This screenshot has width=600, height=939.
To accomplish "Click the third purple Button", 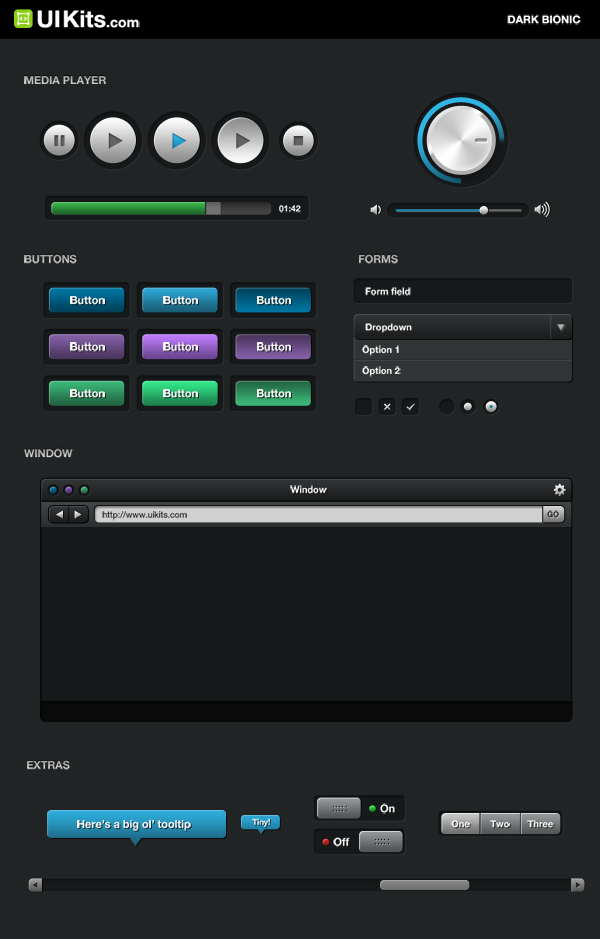I will tap(273, 347).
